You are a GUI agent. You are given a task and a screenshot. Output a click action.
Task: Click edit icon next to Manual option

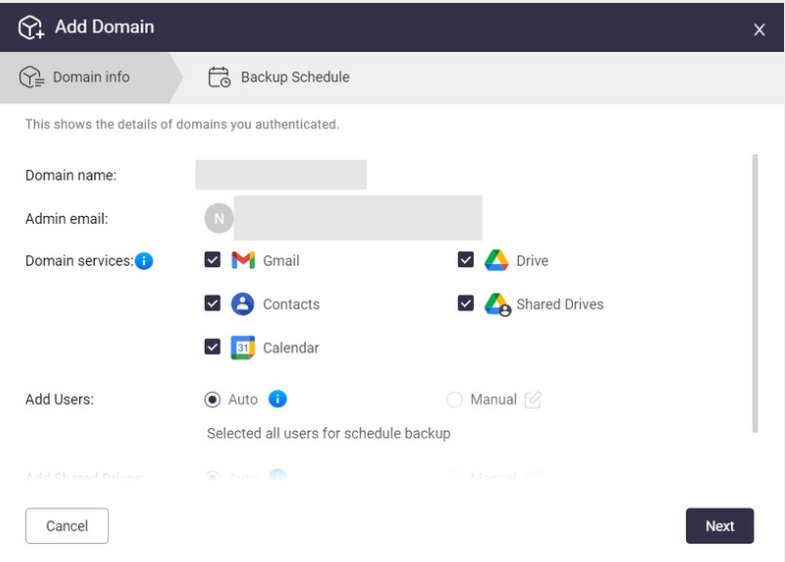point(533,400)
